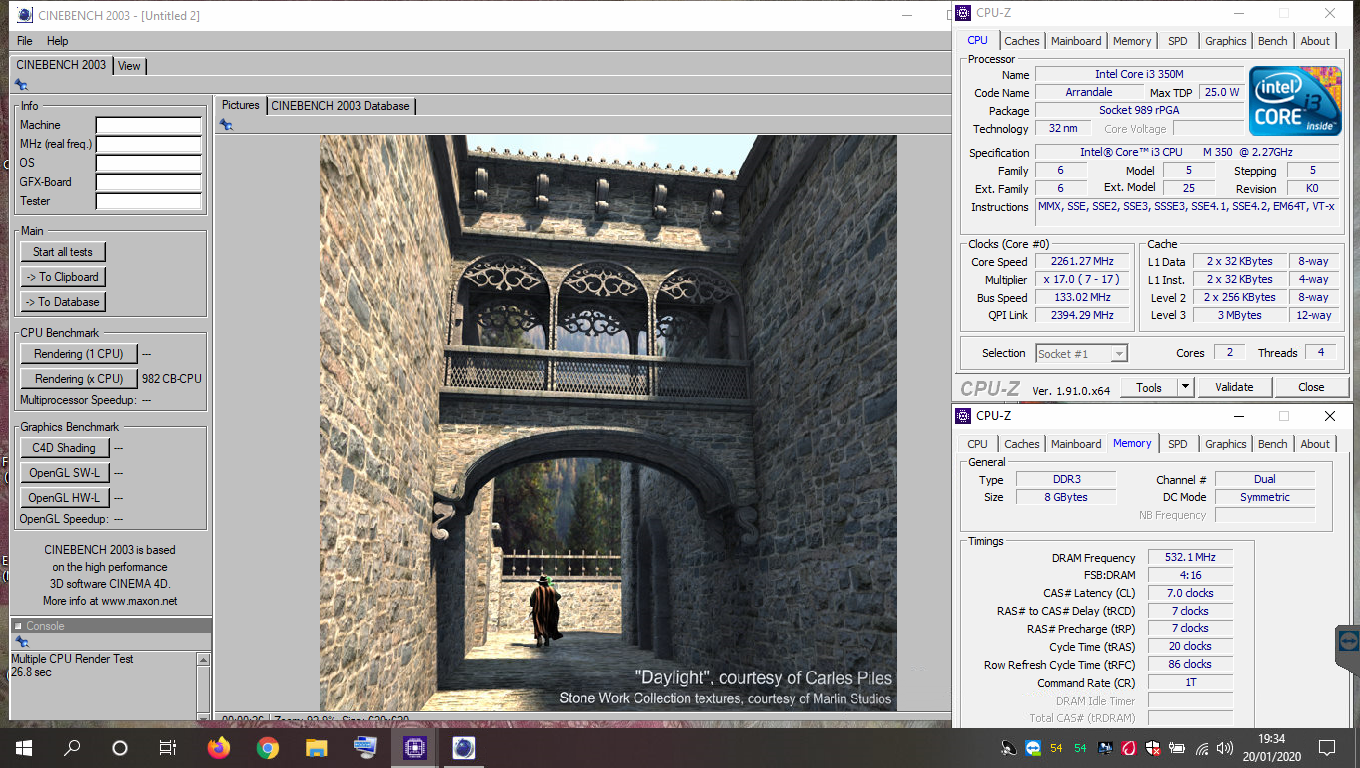This screenshot has height=768, width=1360.
Task: Click the Machine input field
Action: click(149, 126)
